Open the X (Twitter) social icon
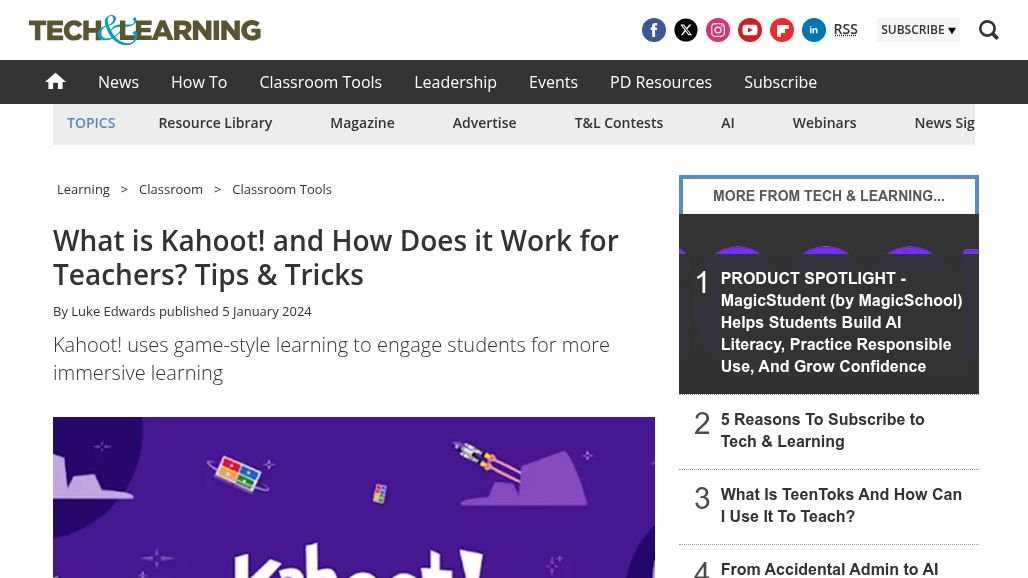Screen dimensions: 1028x578 (686, 30)
